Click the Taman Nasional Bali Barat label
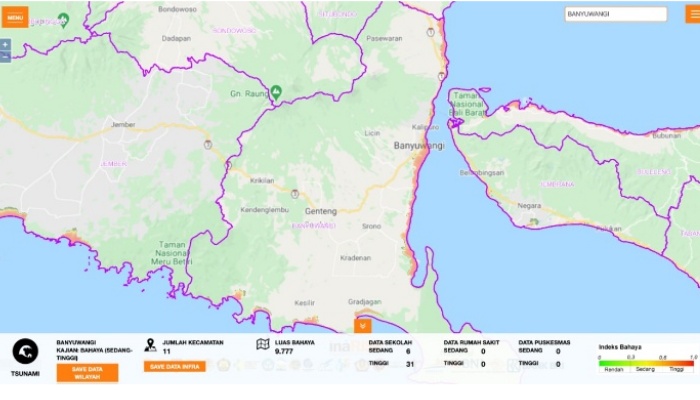Screen dimensions: 700x400 (467, 104)
